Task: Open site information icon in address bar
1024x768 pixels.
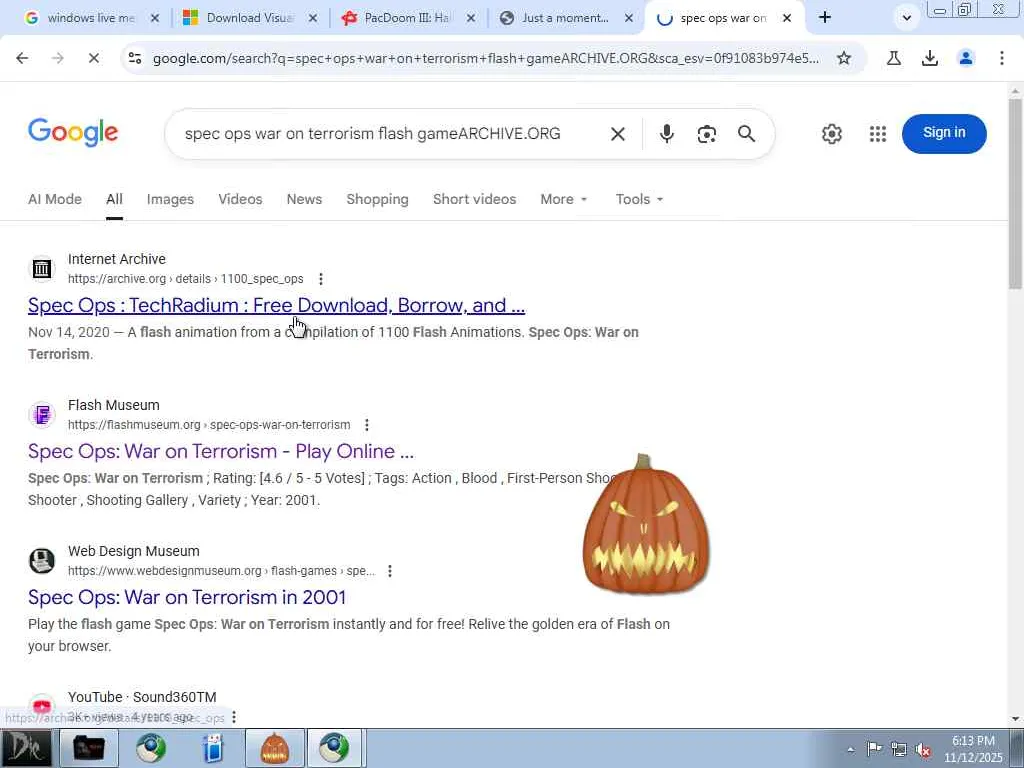Action: pyautogui.click(x=135, y=58)
